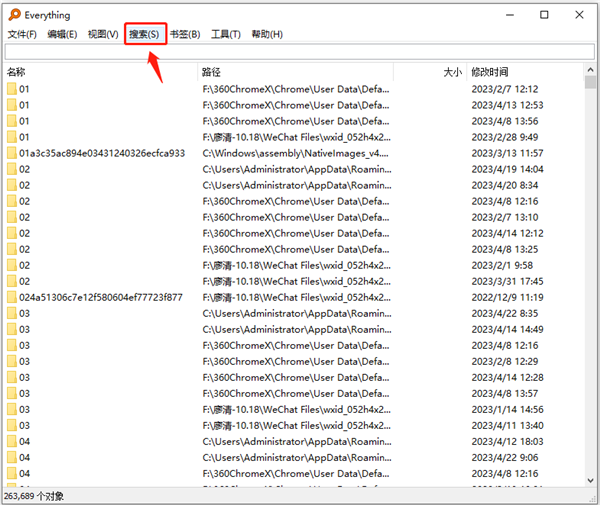Click the date 2023/1/14 14:56
This screenshot has width=600, height=505.
point(507,410)
